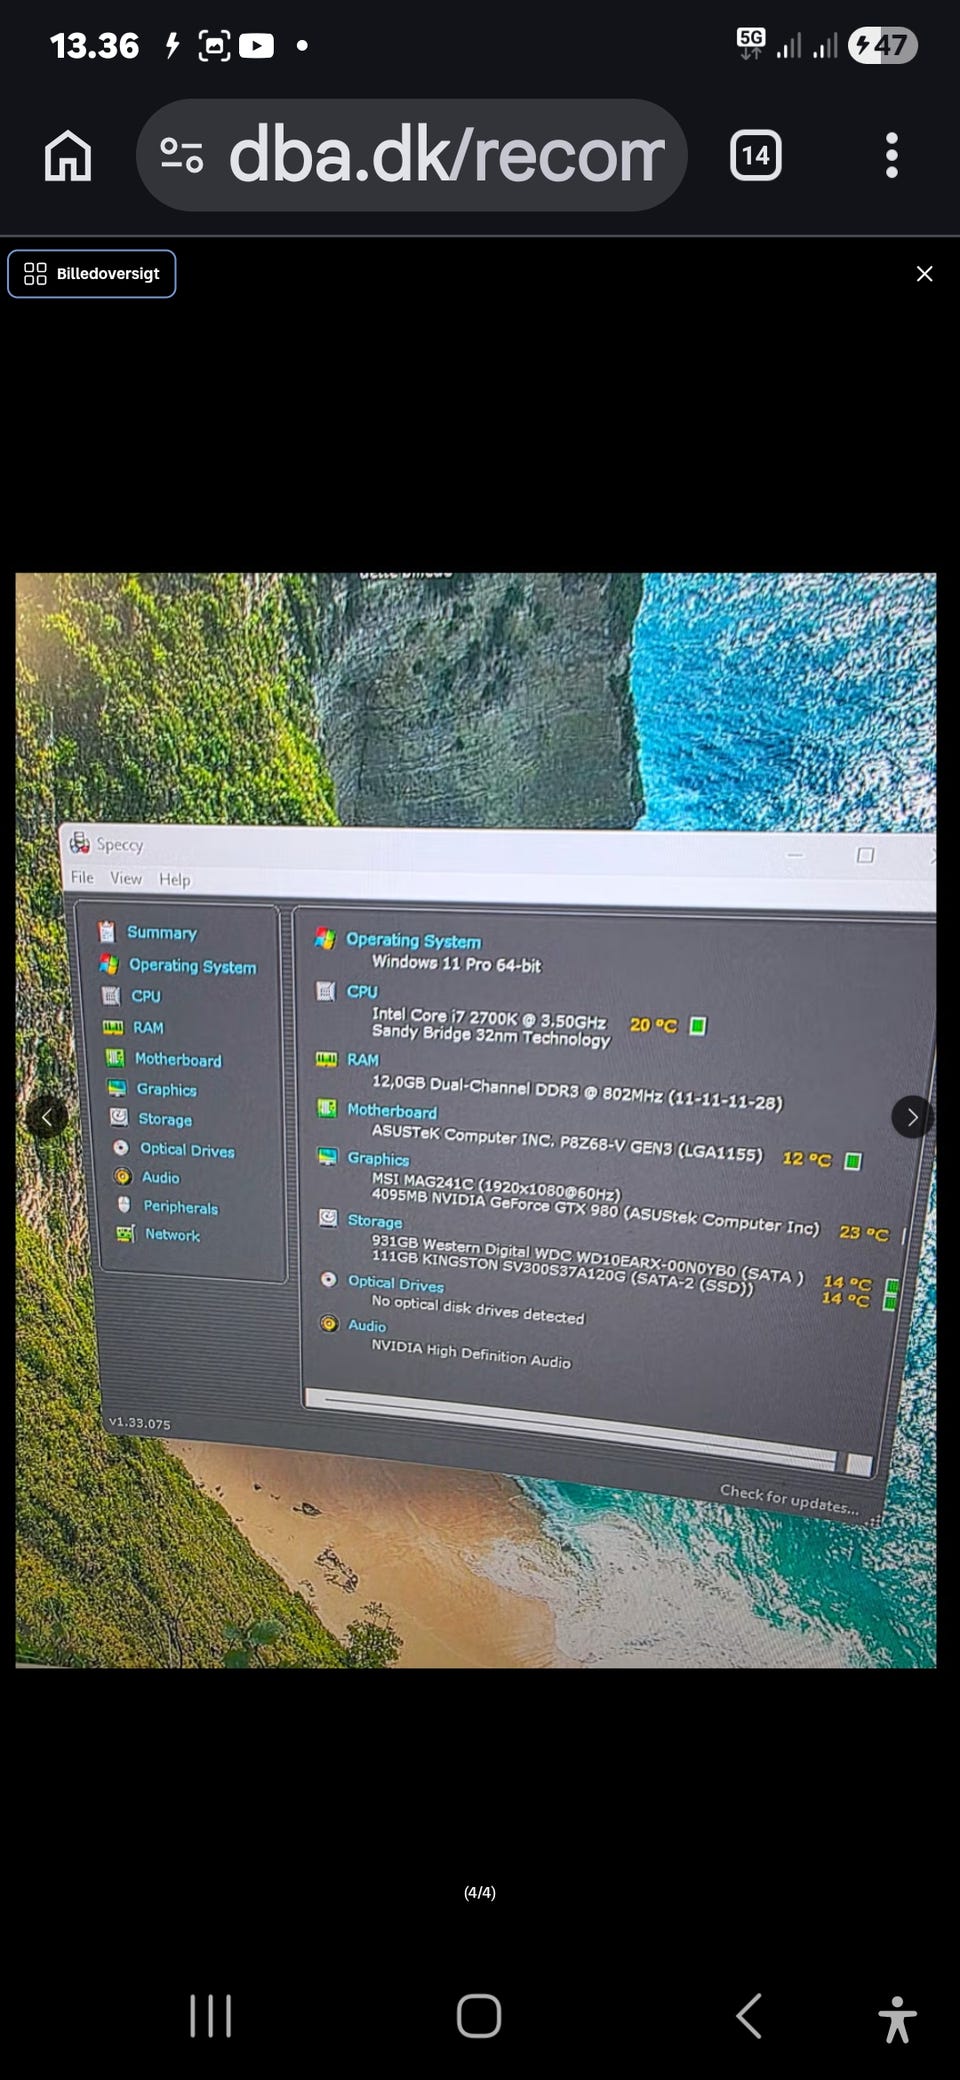
Task: Tap the Chrome home icon
Action: 68,156
